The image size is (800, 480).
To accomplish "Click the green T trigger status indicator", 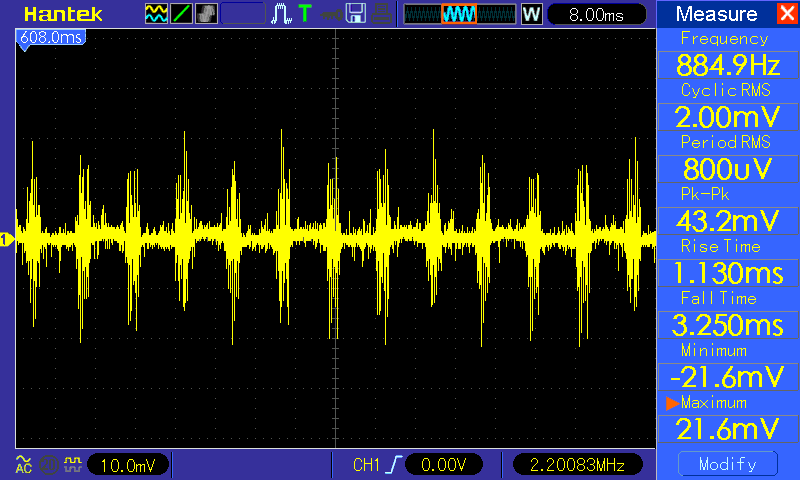I will (x=305, y=13).
